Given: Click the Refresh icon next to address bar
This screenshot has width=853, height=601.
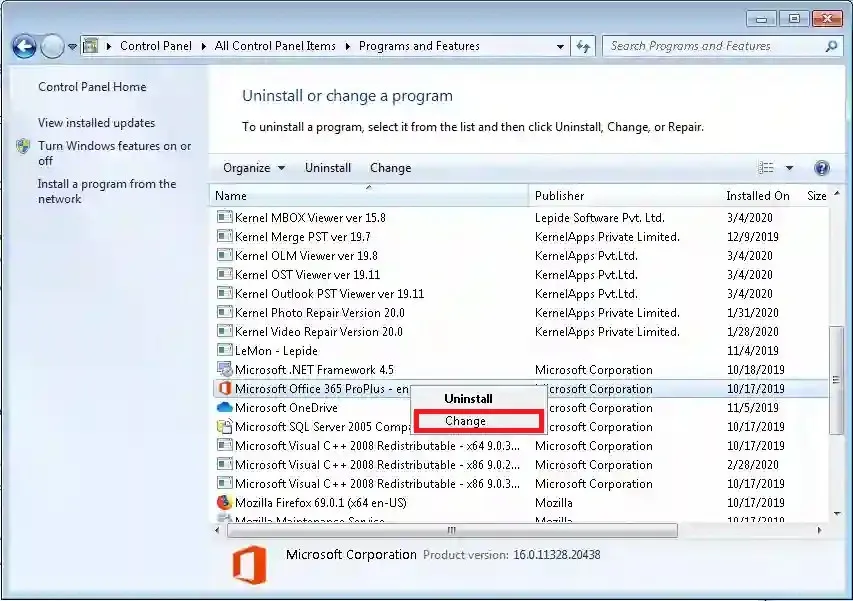Looking at the screenshot, I should click(x=583, y=46).
